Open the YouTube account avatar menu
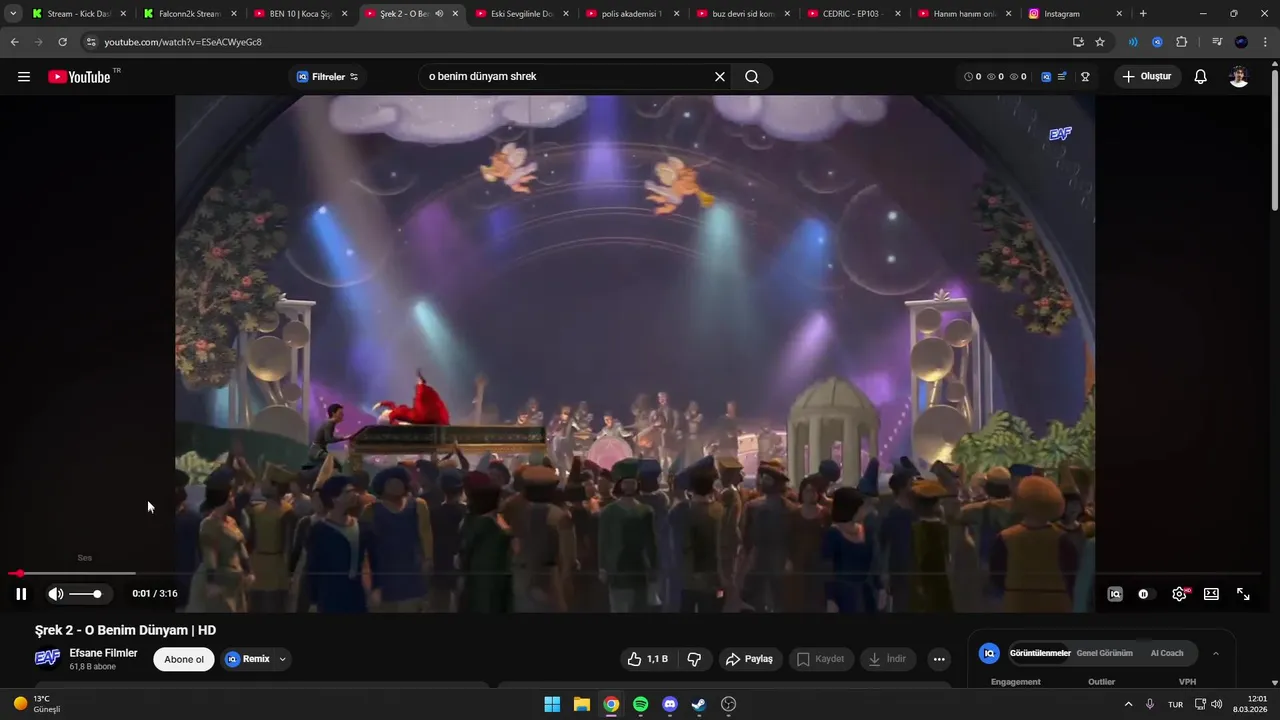This screenshot has width=1280, height=720. click(1239, 77)
